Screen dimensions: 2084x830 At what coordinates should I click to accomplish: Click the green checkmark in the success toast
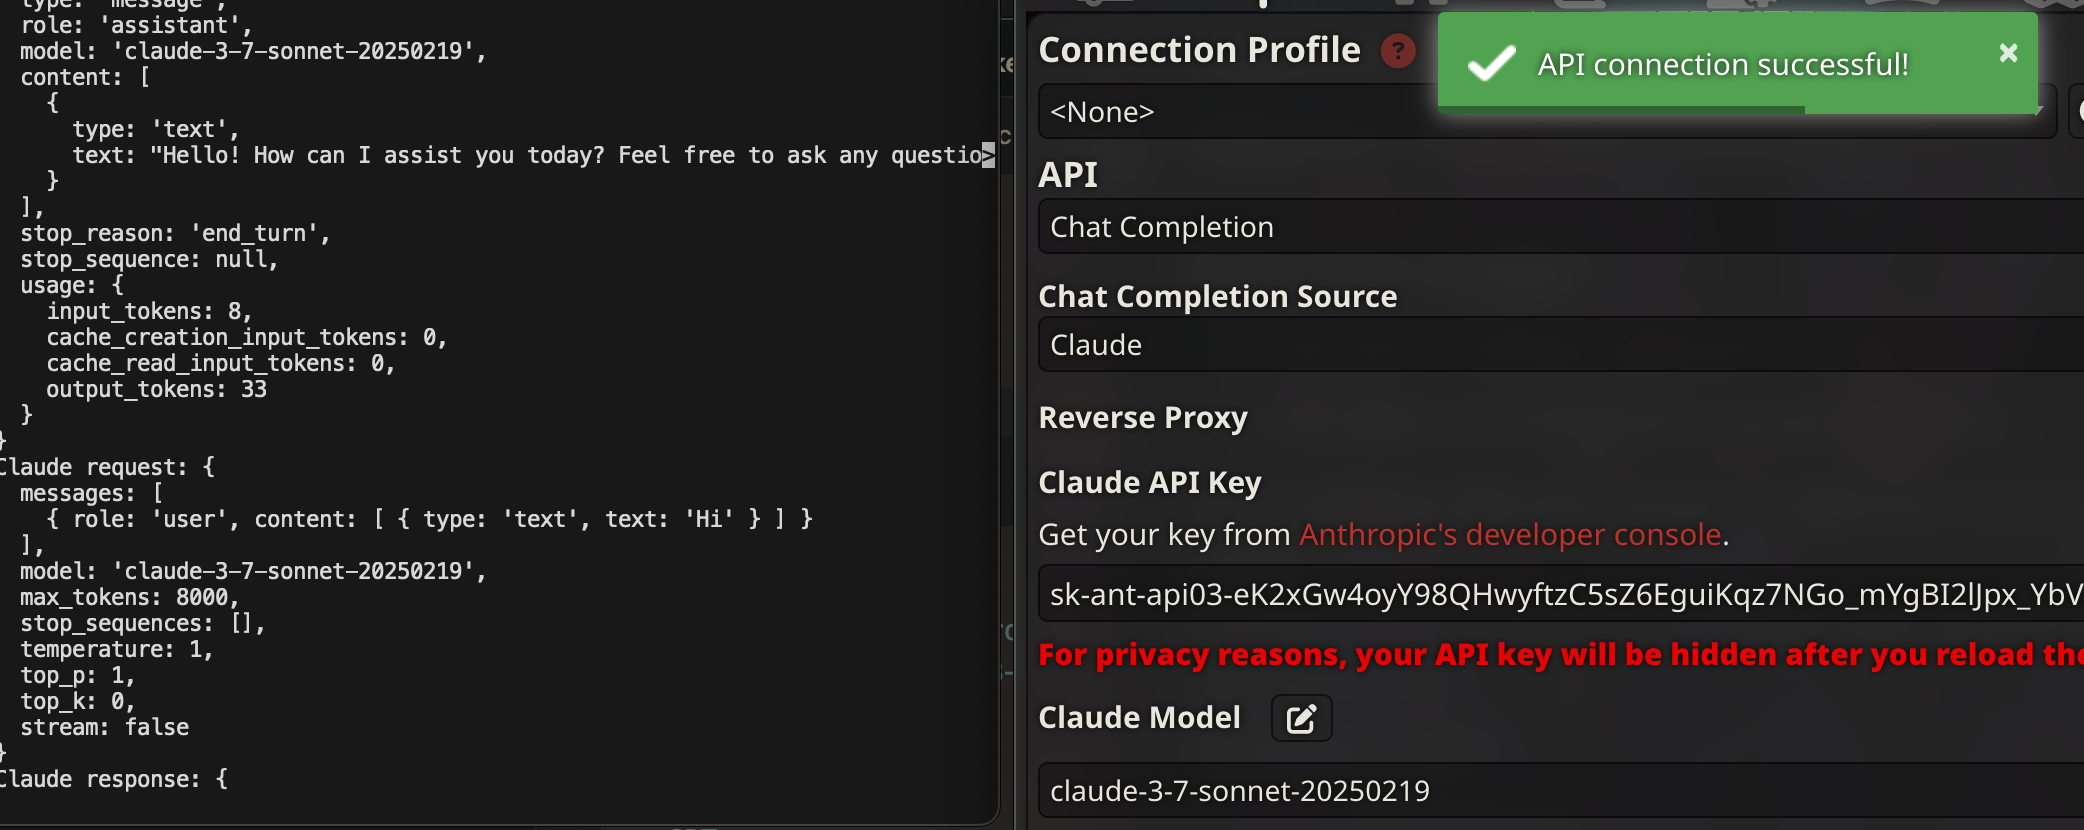pos(1491,64)
